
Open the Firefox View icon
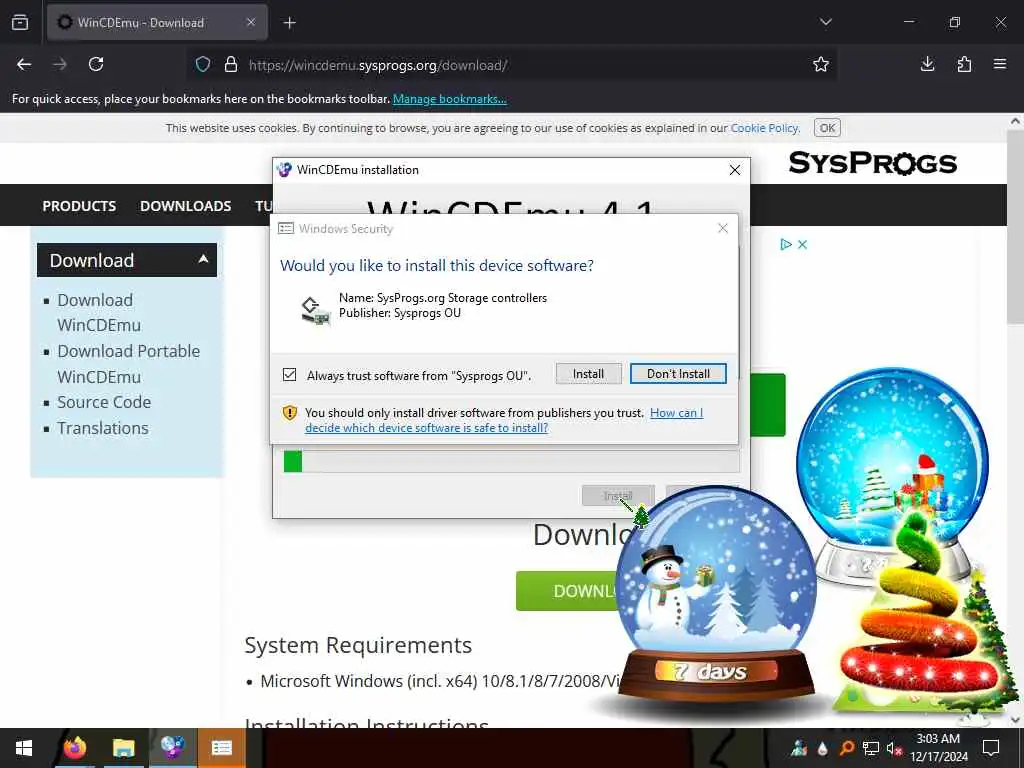coord(20,22)
